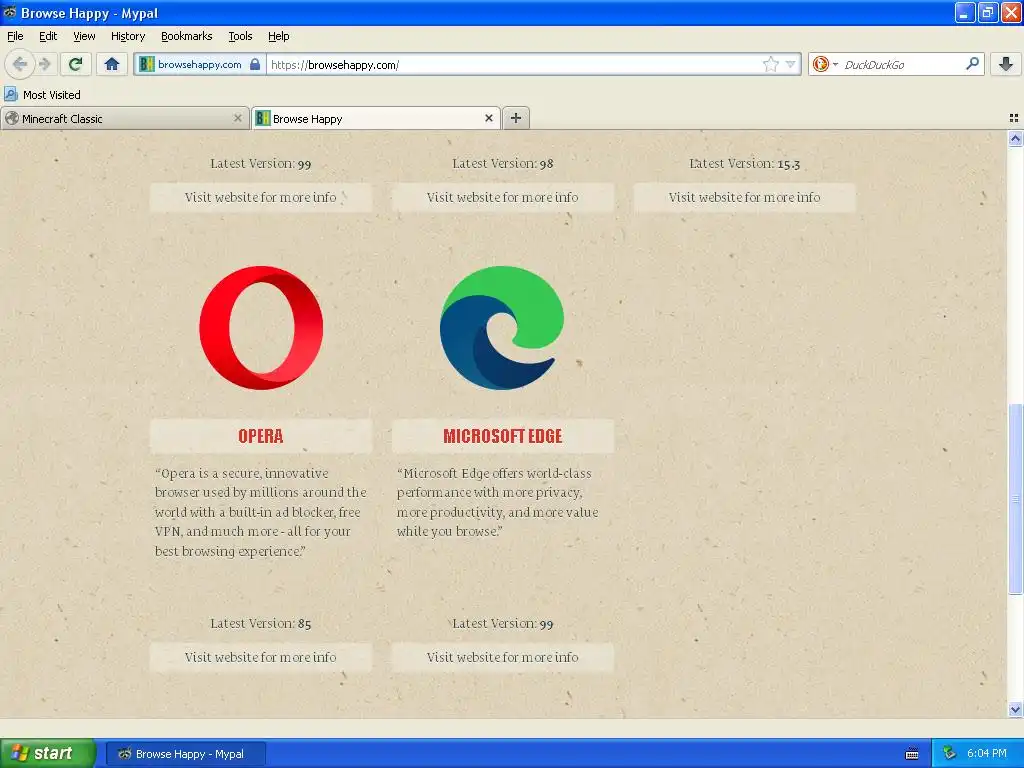Open the File menu
The width and height of the screenshot is (1024, 768).
[15, 36]
